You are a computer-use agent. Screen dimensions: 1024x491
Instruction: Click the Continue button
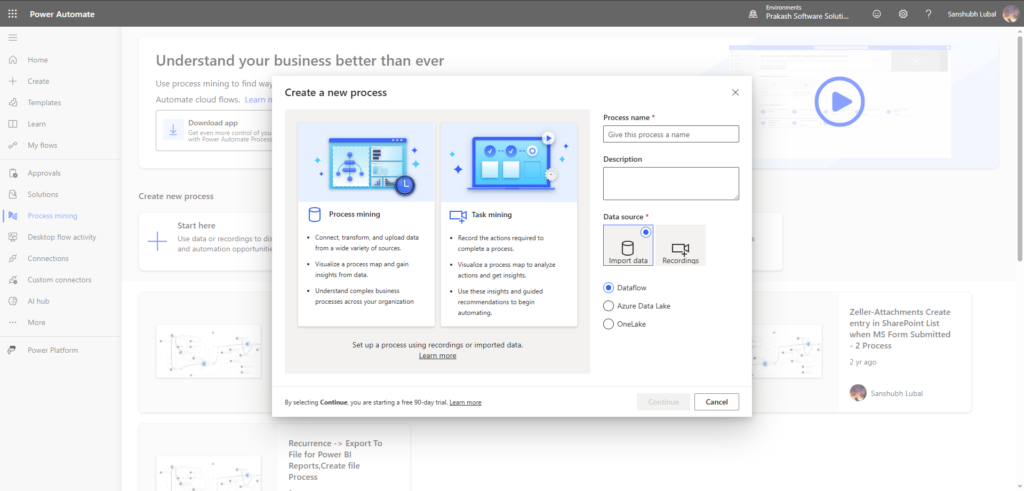(x=663, y=402)
